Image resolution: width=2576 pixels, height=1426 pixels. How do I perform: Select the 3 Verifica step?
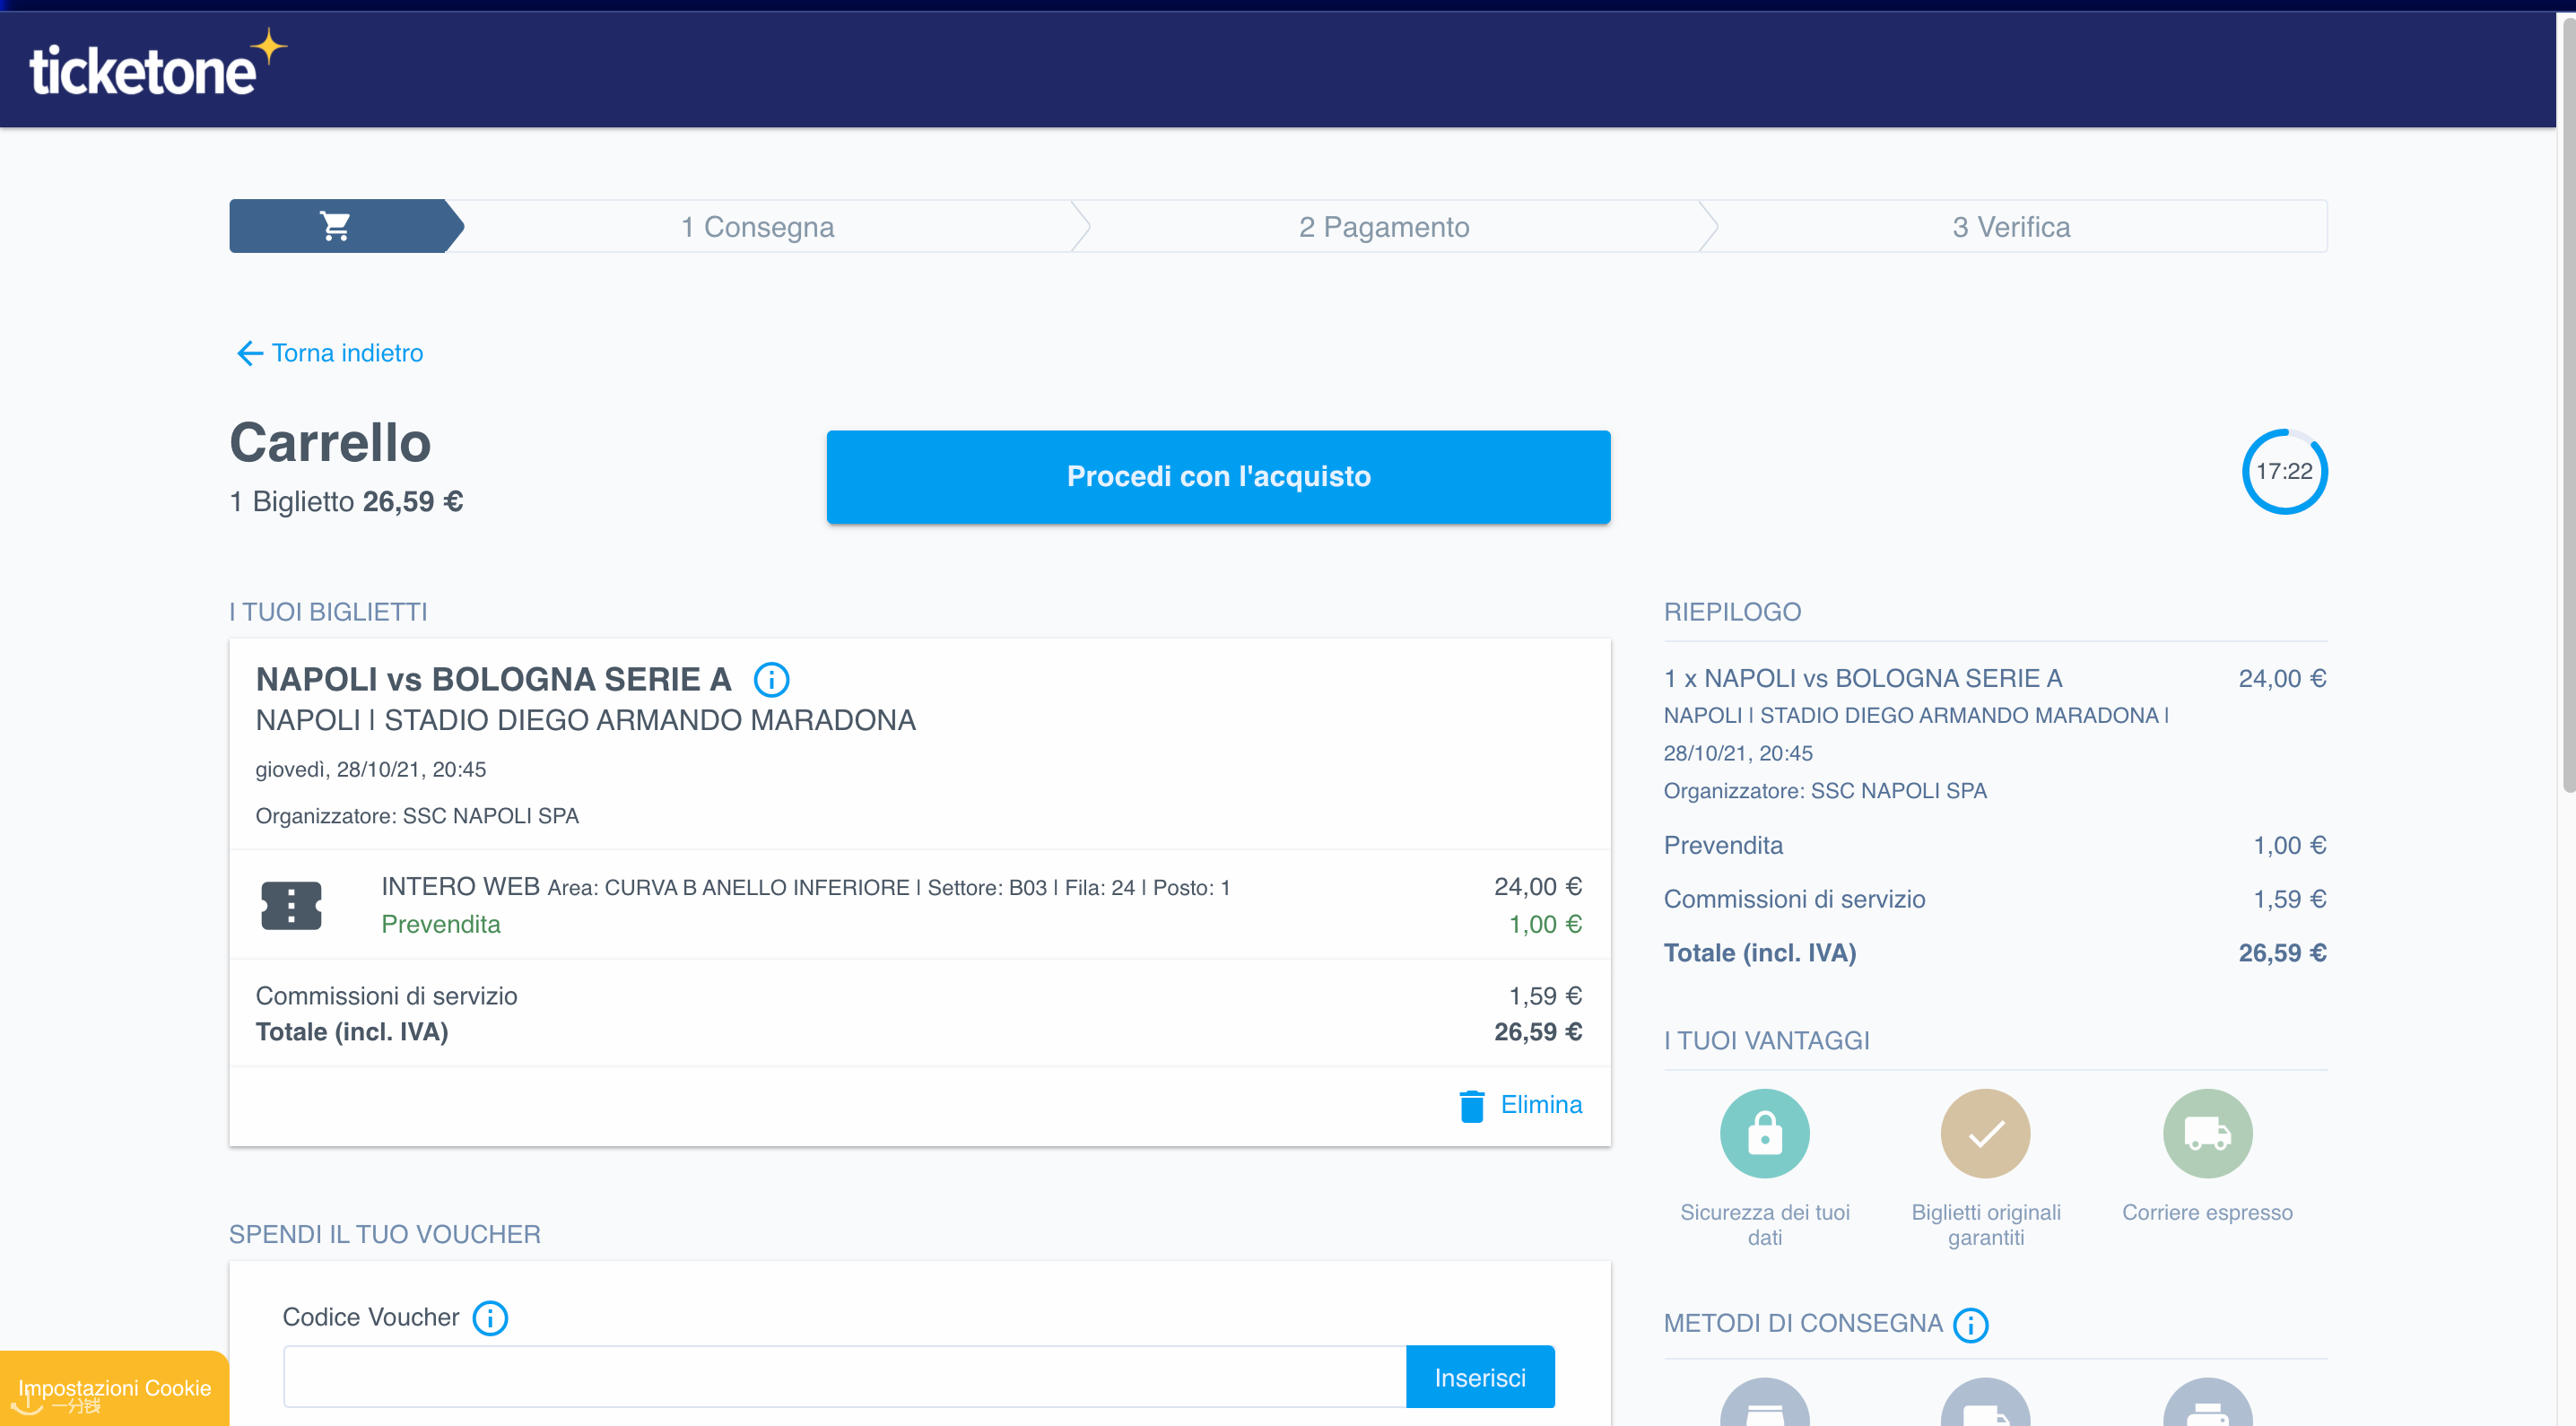coord(2010,227)
